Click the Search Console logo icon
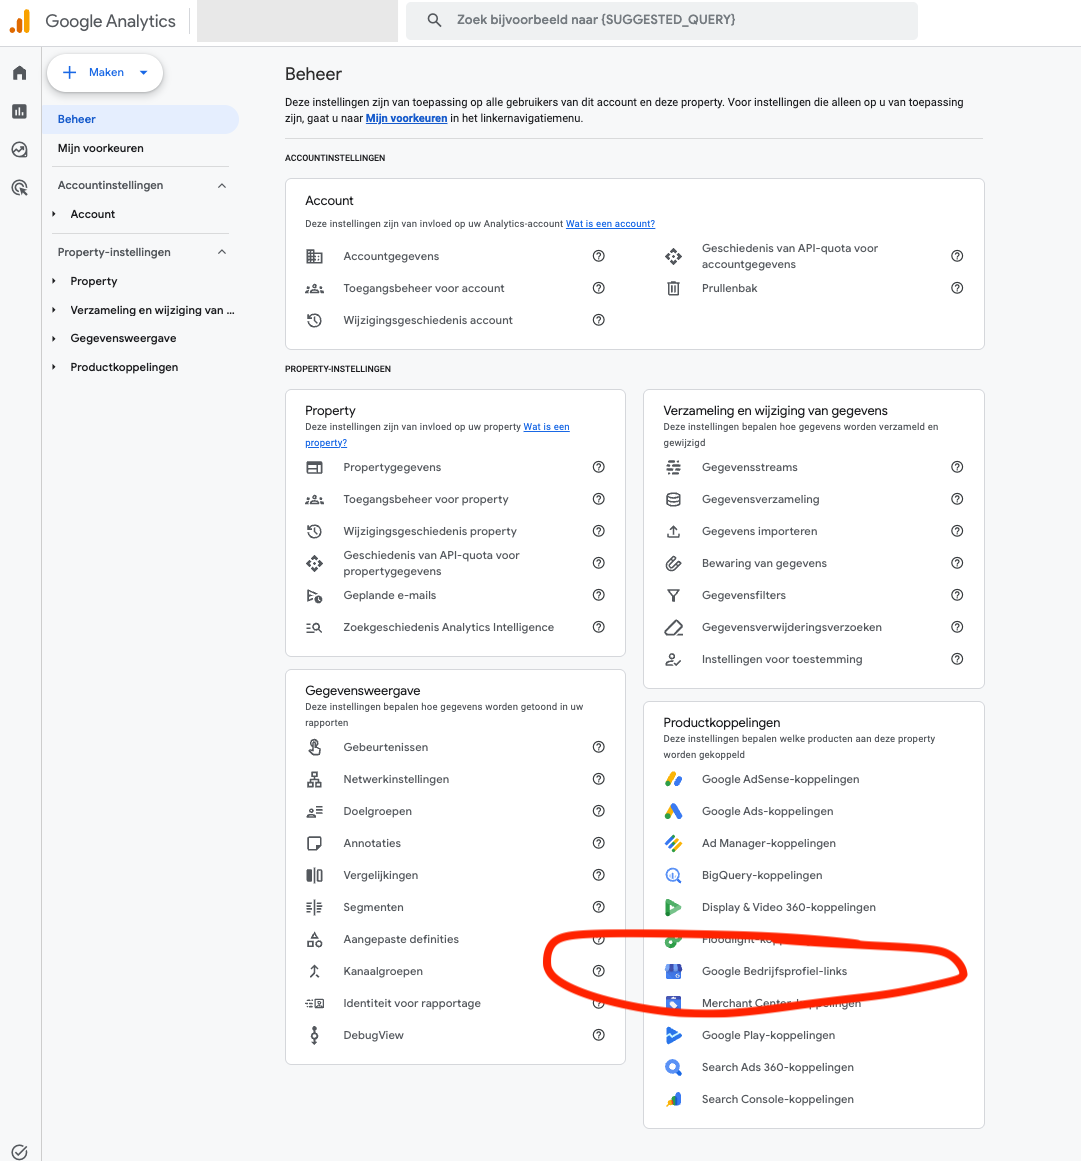The width and height of the screenshot is (1081, 1161). tap(673, 1099)
